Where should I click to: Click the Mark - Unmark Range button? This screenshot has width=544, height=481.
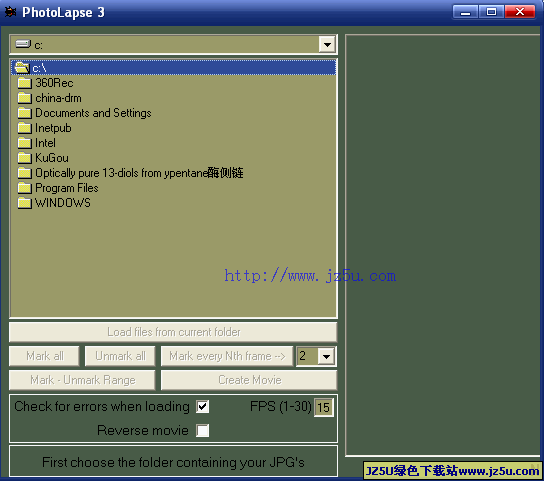(x=82, y=380)
